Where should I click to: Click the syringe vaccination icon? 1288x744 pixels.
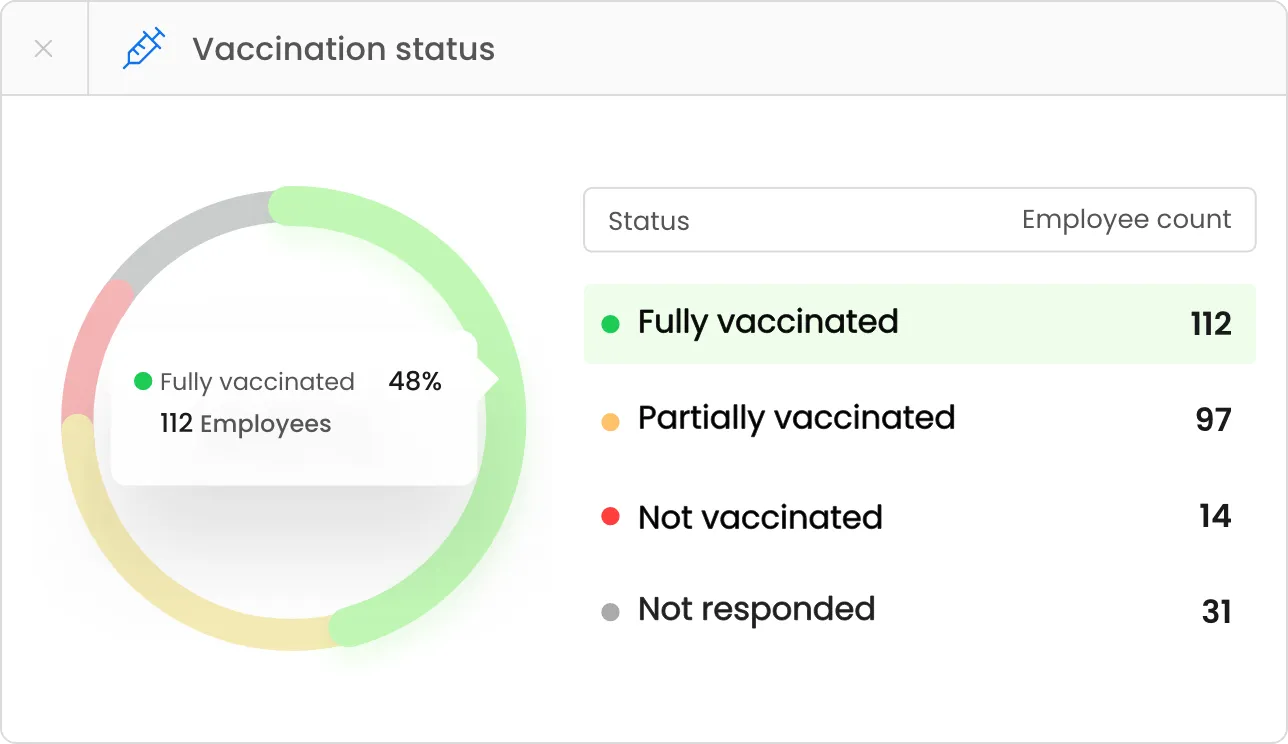click(x=143, y=49)
